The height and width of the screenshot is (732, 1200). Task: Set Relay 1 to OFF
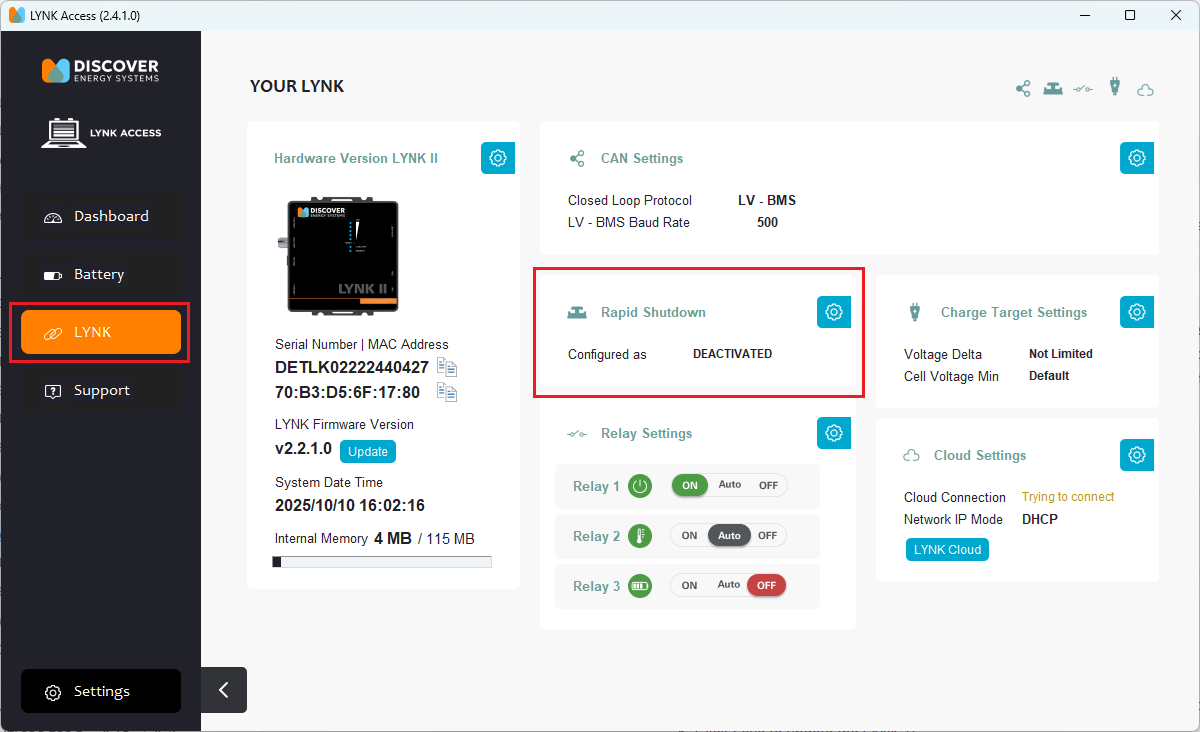pyautogui.click(x=767, y=485)
